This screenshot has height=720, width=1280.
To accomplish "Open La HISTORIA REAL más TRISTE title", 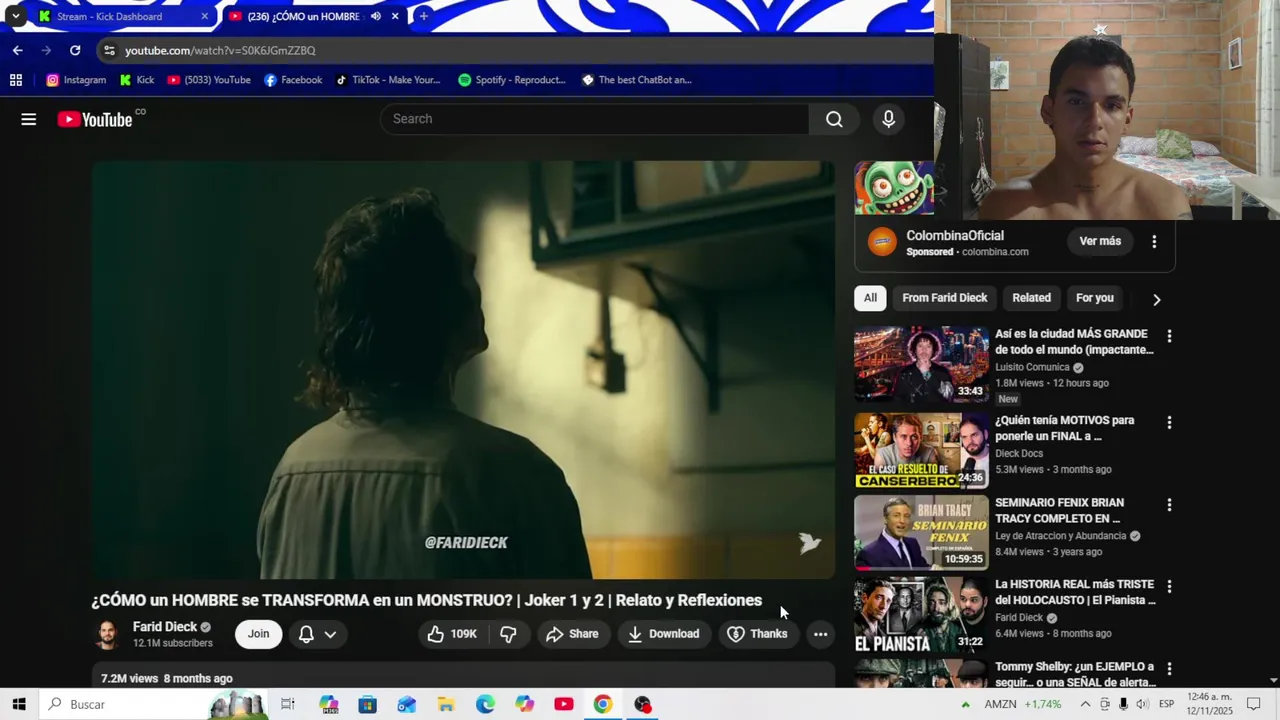I will (1075, 592).
